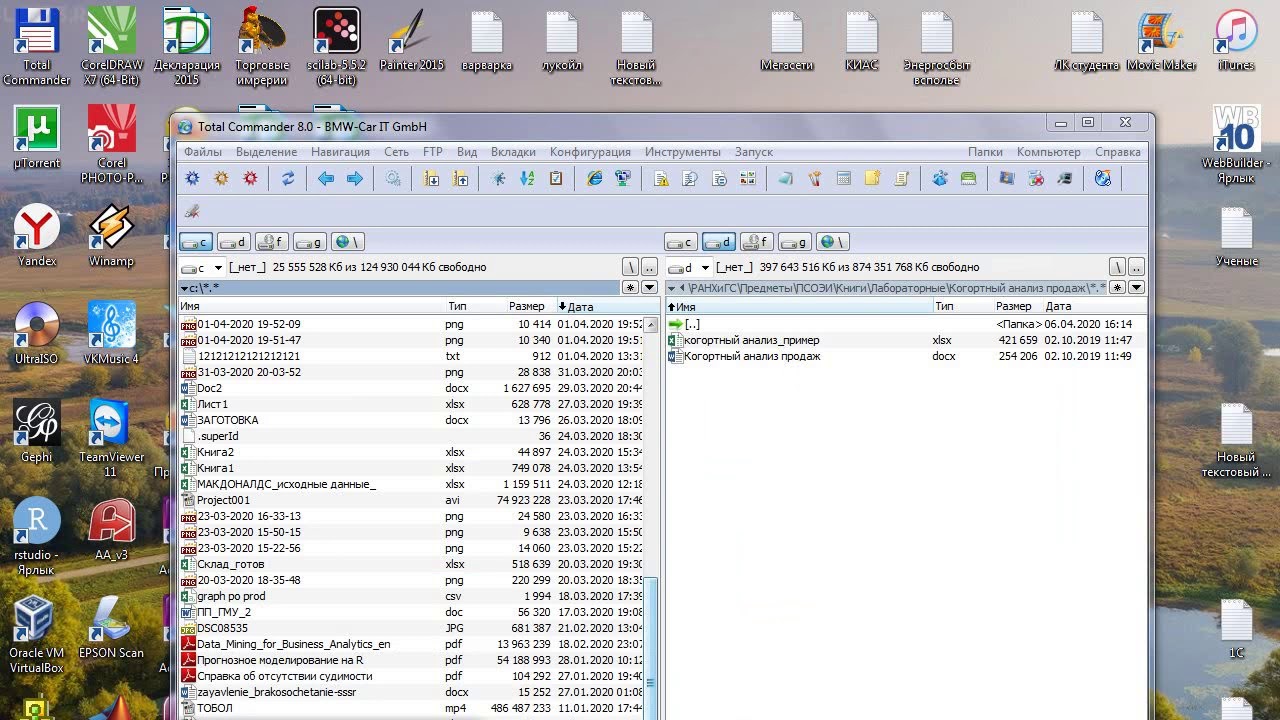Open right panel directory history arrow
This screenshot has height=720, width=1280.
pos(1136,288)
